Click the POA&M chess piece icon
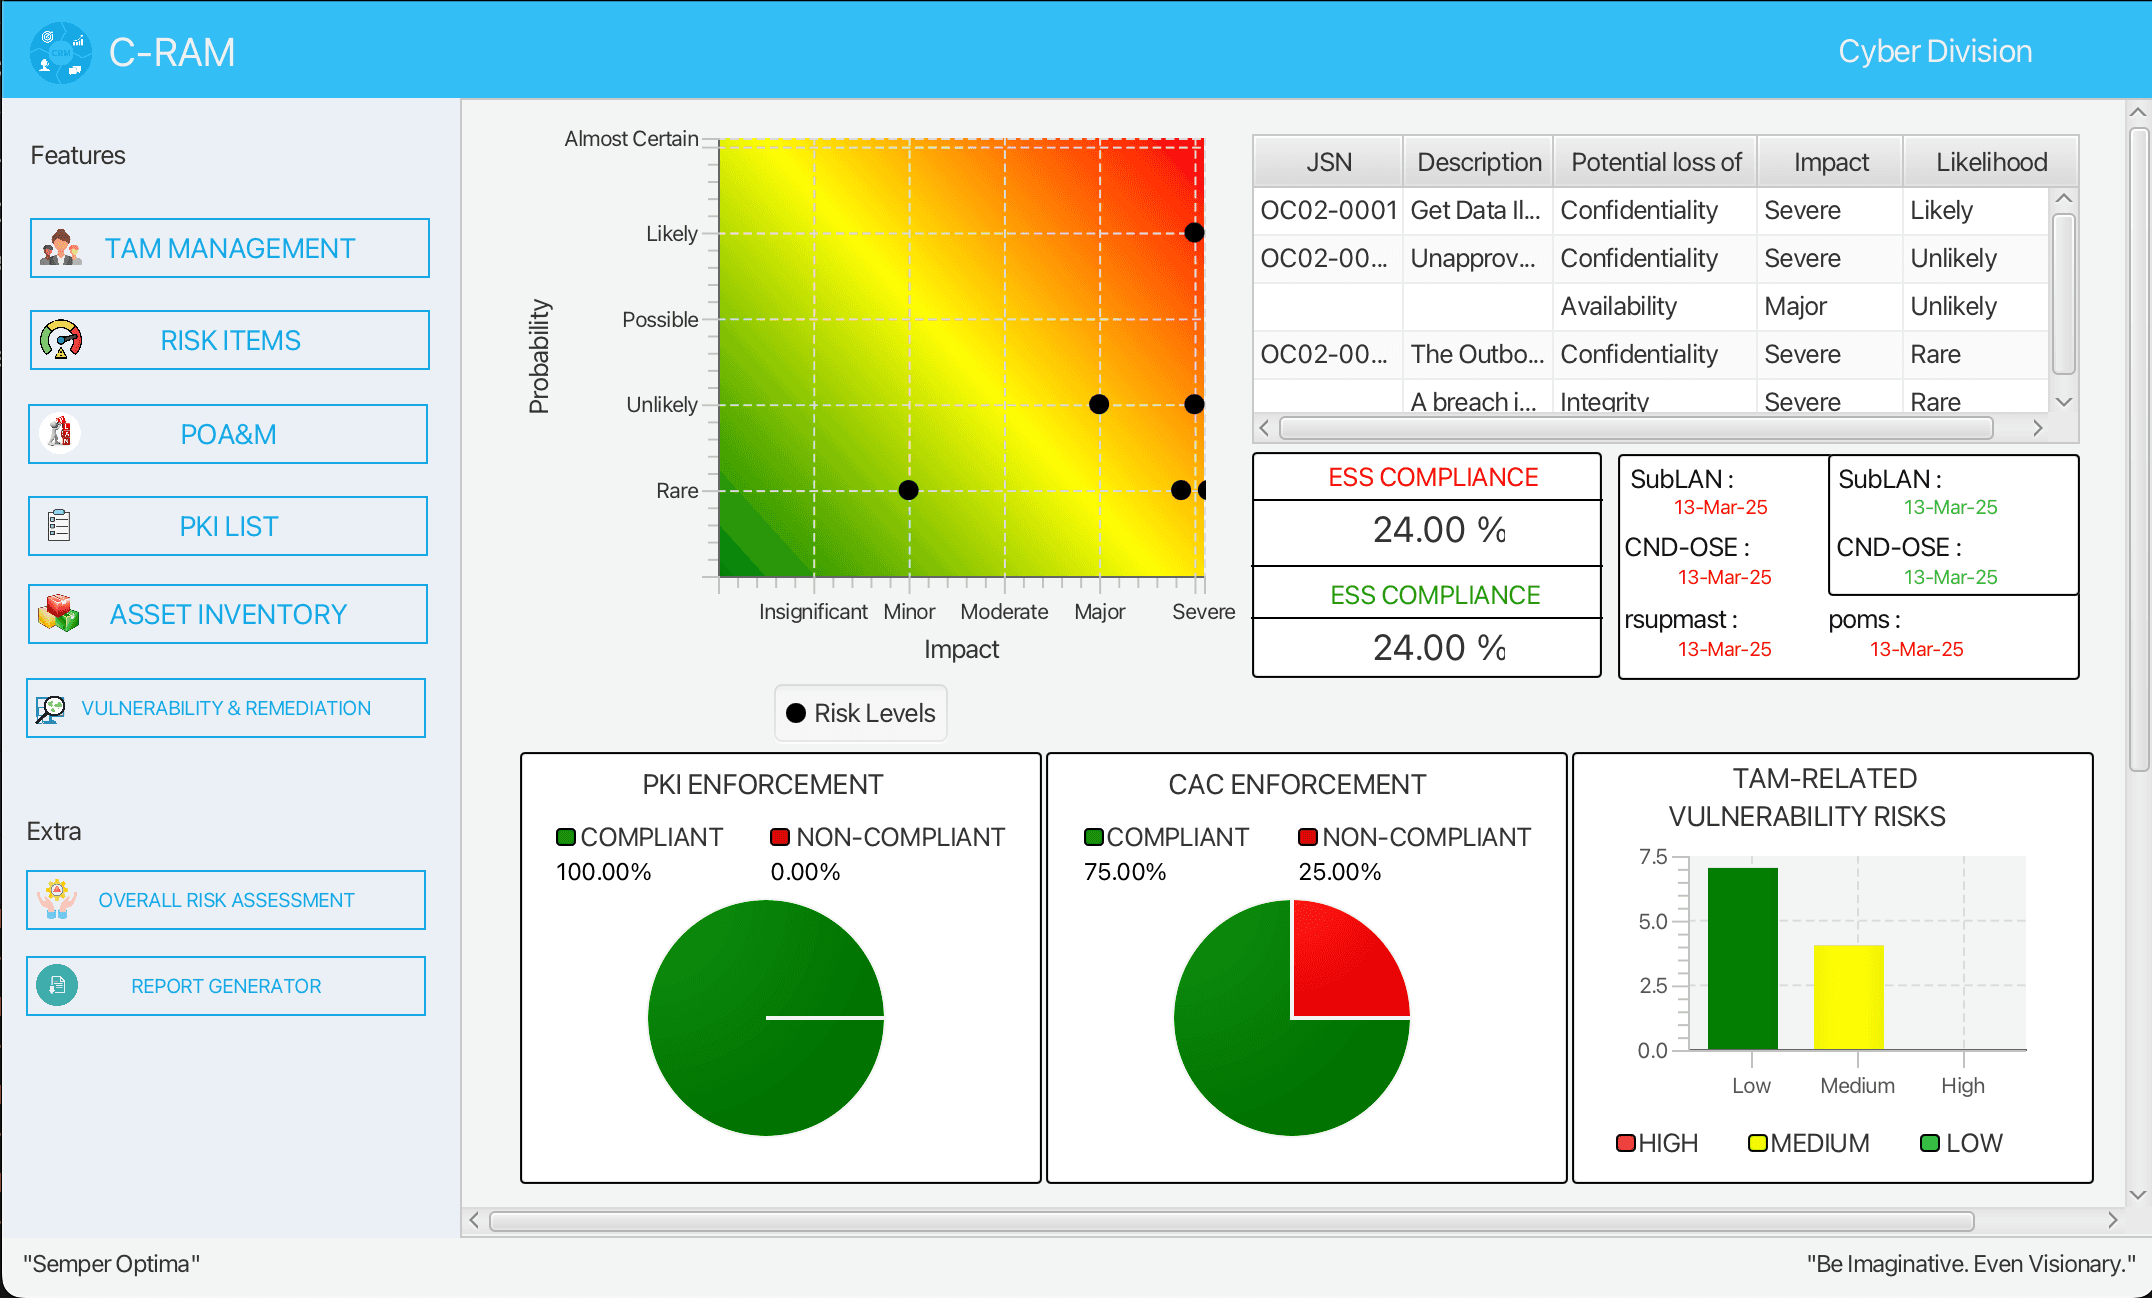Screen dimensions: 2152x1298 60,433
